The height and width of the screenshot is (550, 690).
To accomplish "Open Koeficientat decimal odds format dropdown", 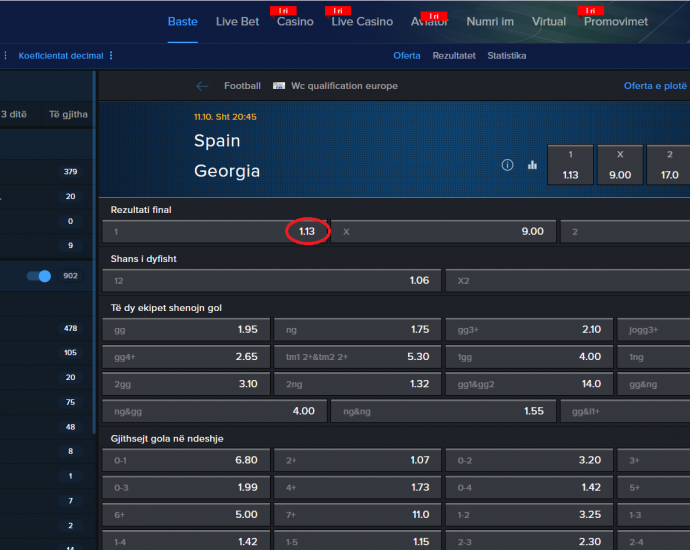I will [61, 56].
